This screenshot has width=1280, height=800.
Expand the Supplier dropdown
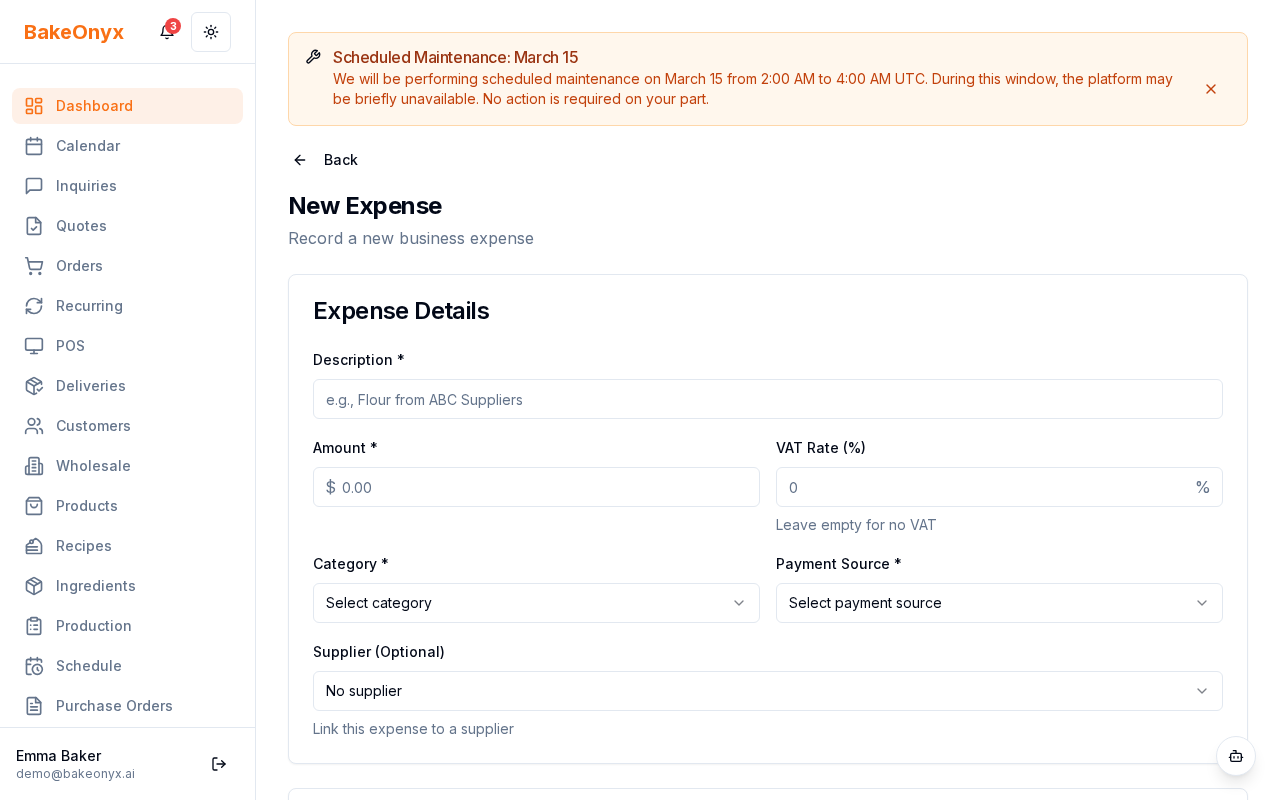click(x=768, y=691)
